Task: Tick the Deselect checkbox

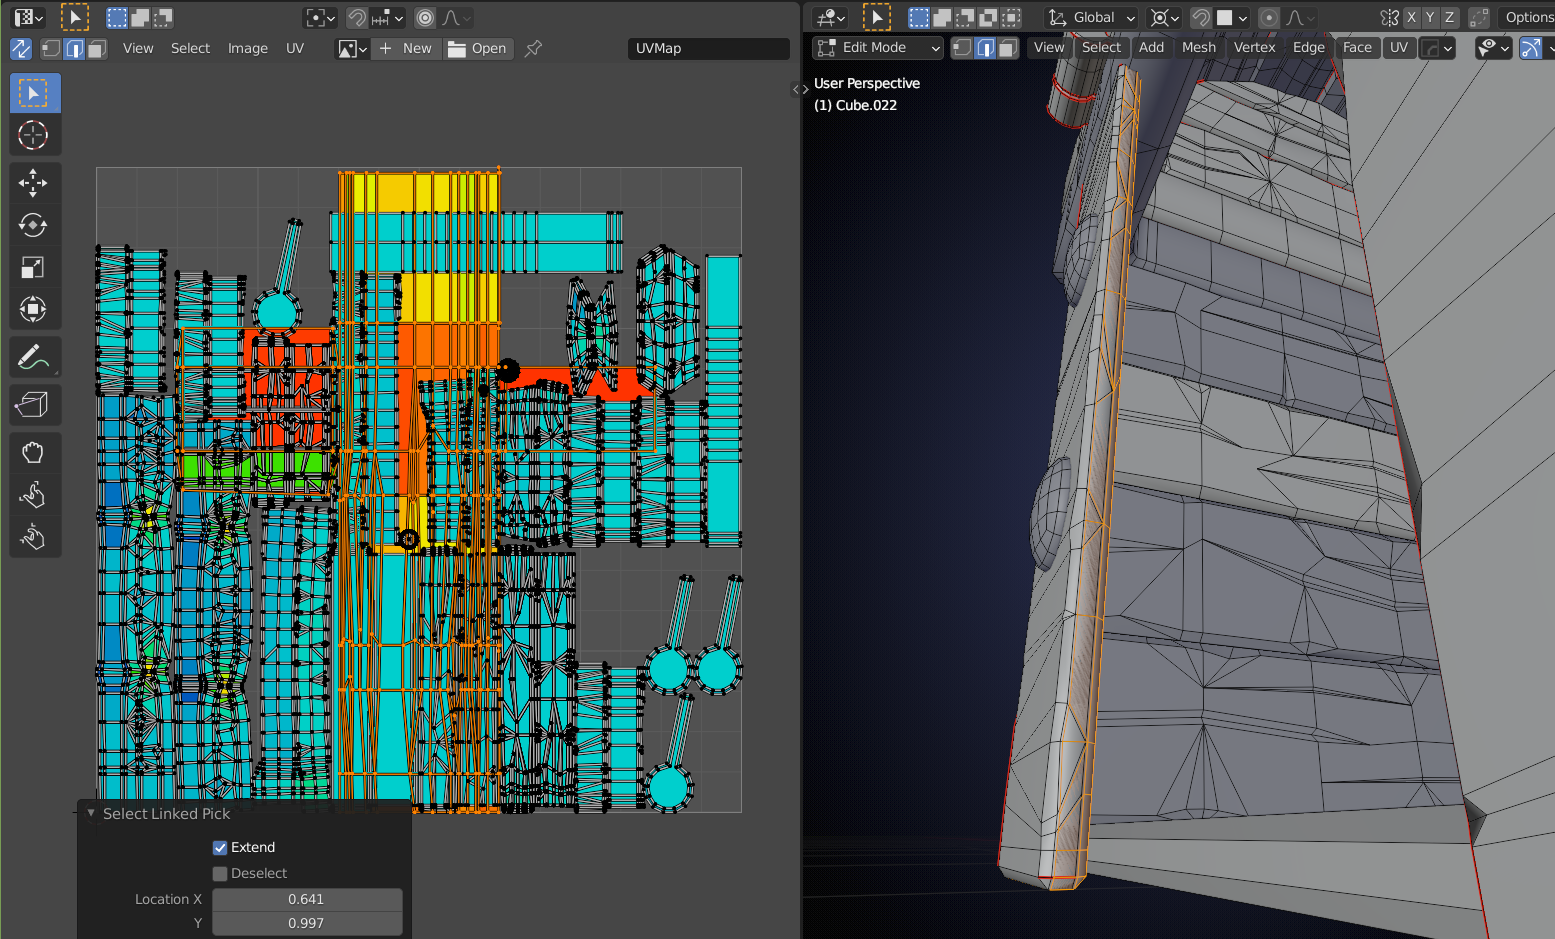Action: point(220,873)
